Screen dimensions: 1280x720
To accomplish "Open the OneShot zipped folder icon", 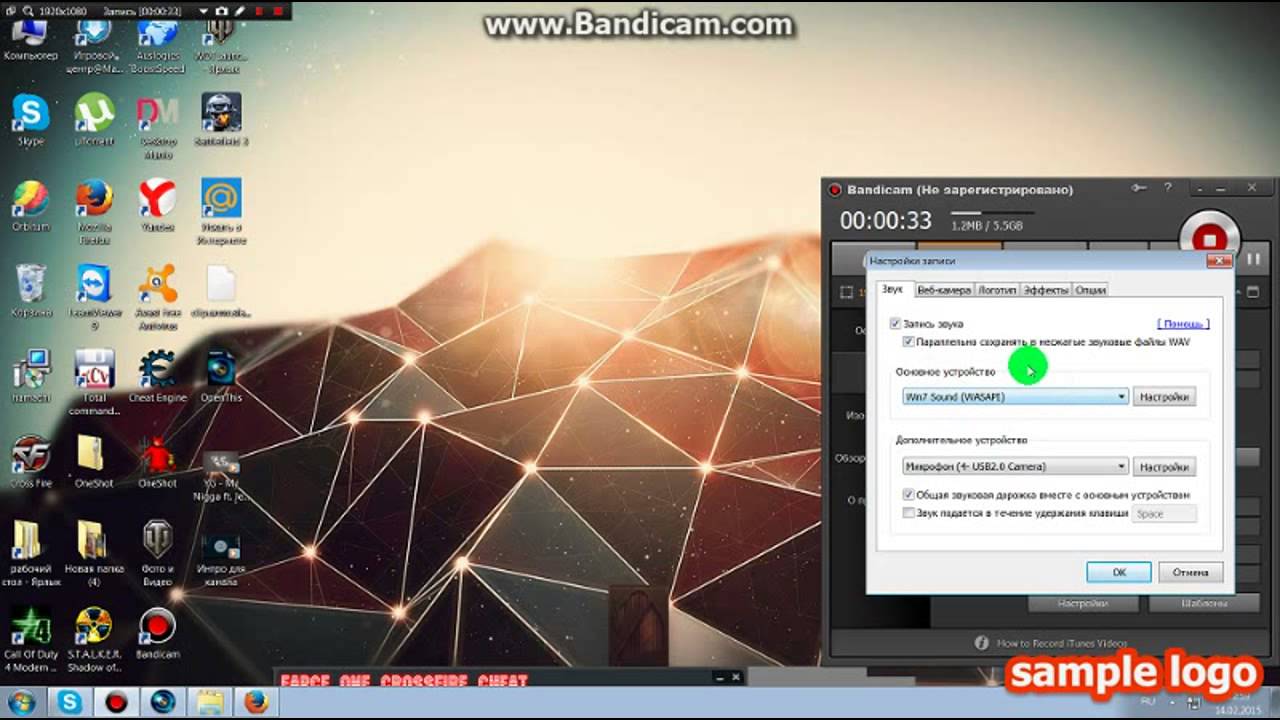I will point(94,462).
